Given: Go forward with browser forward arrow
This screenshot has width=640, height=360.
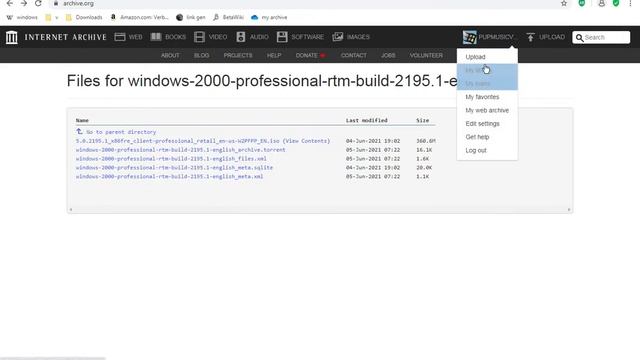Looking at the screenshot, I should pos(24,3).
